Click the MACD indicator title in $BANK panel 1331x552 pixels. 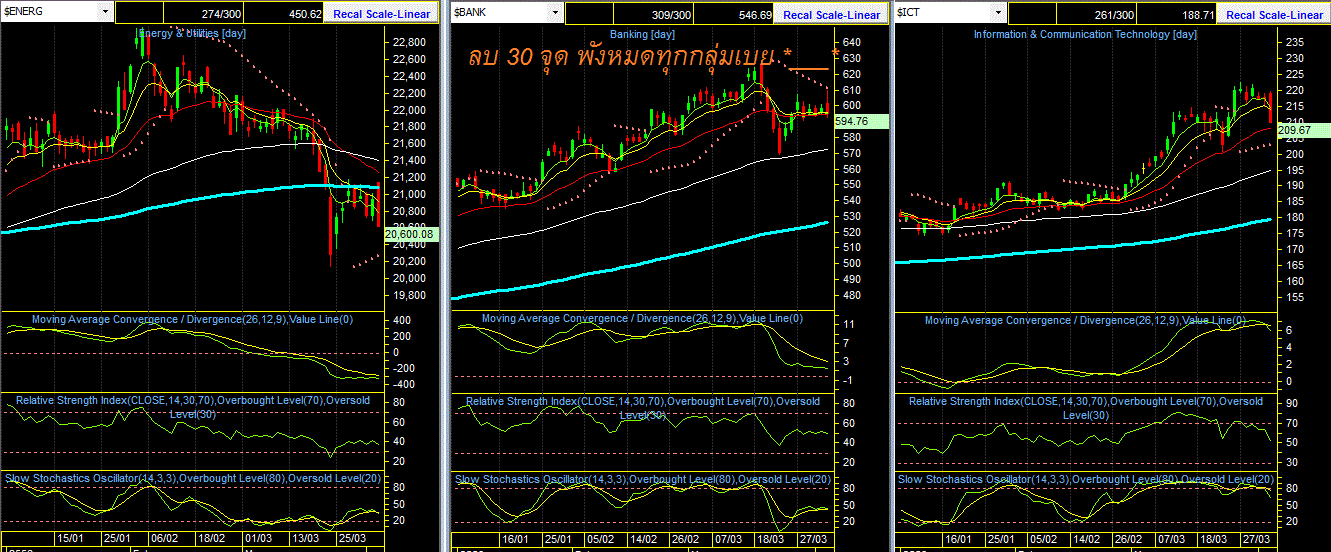(642, 318)
